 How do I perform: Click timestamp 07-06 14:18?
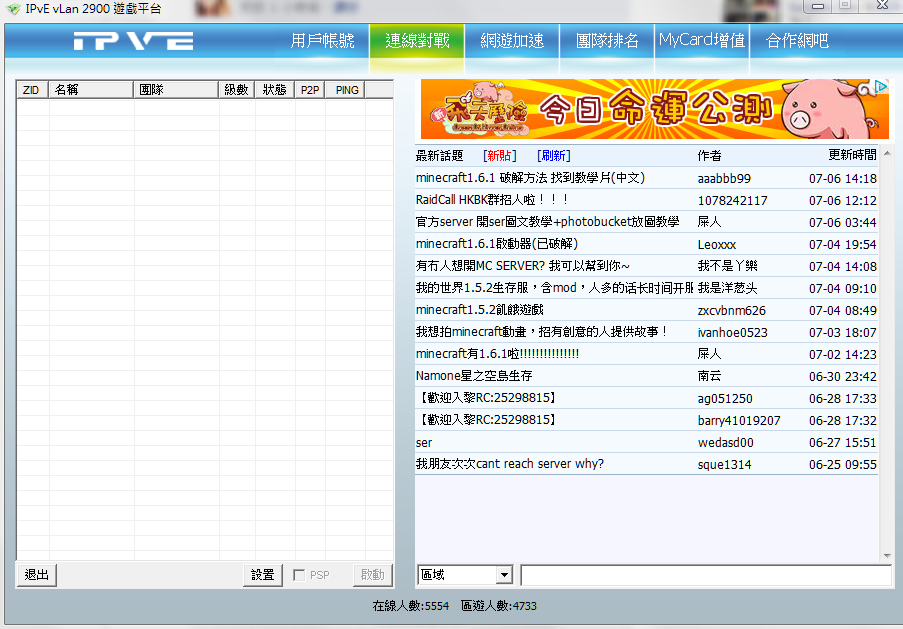pos(843,179)
